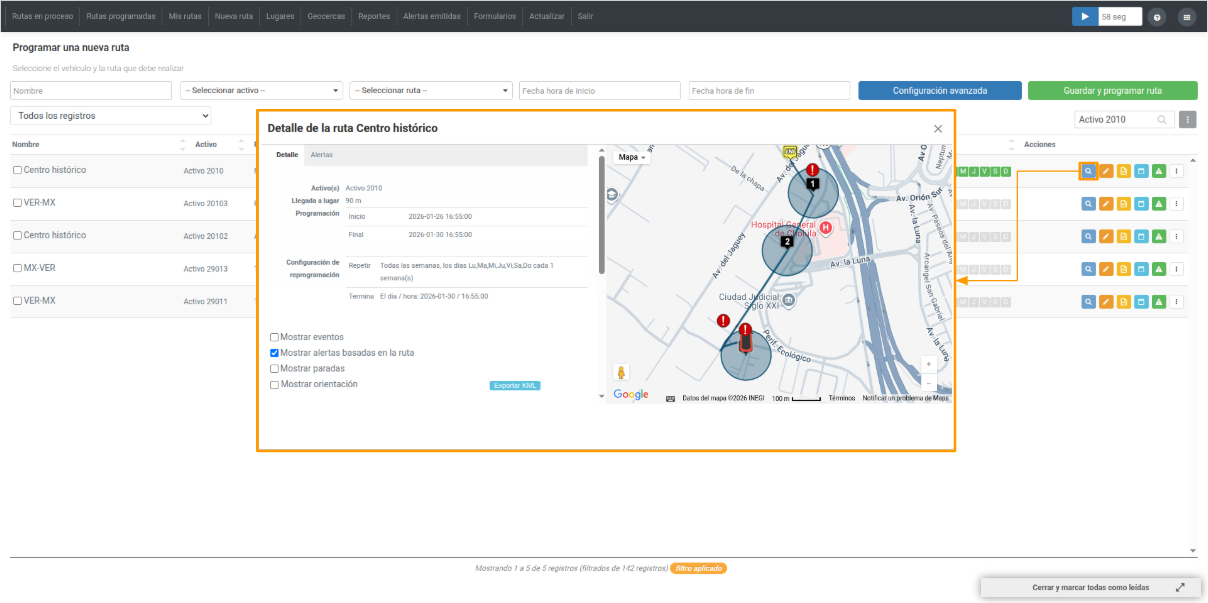Click the route detail panel's vertical scrollbar
This screenshot has height=603, width=1208.
(x=601, y=213)
